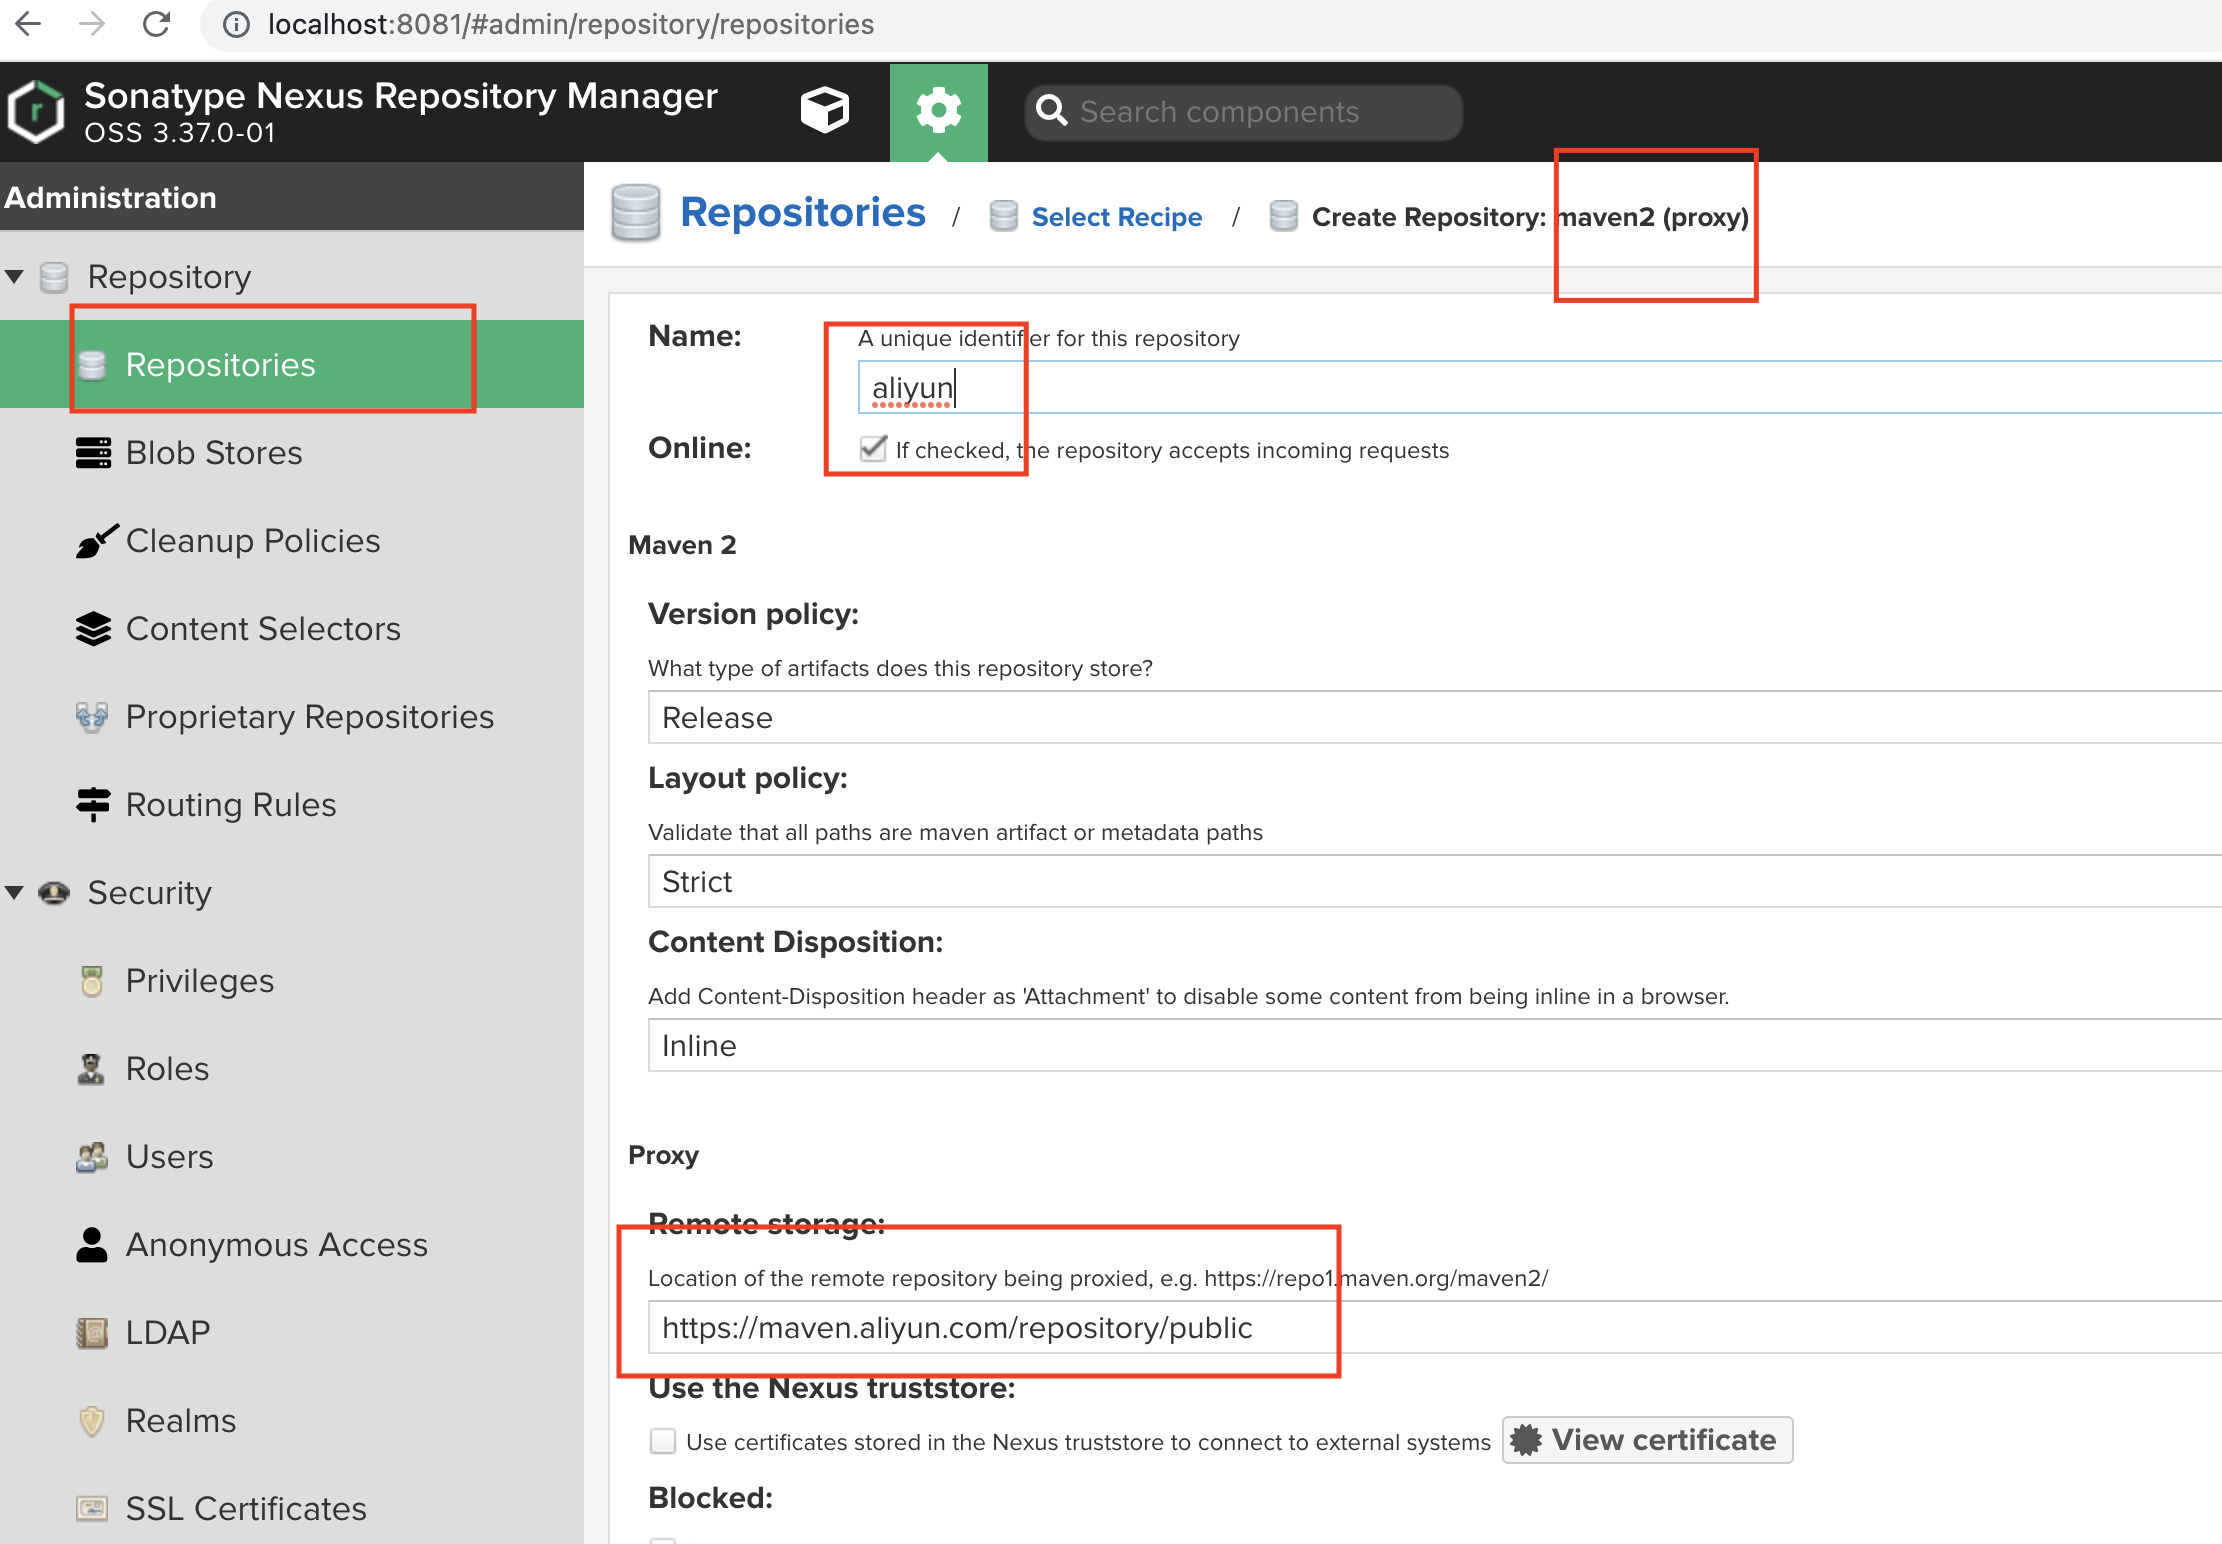Open Realms
The height and width of the screenshot is (1544, 2222).
181,1420
